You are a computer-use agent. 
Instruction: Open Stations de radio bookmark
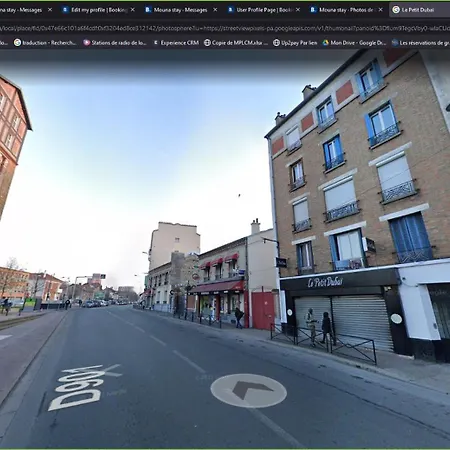pyautogui.click(x=115, y=43)
